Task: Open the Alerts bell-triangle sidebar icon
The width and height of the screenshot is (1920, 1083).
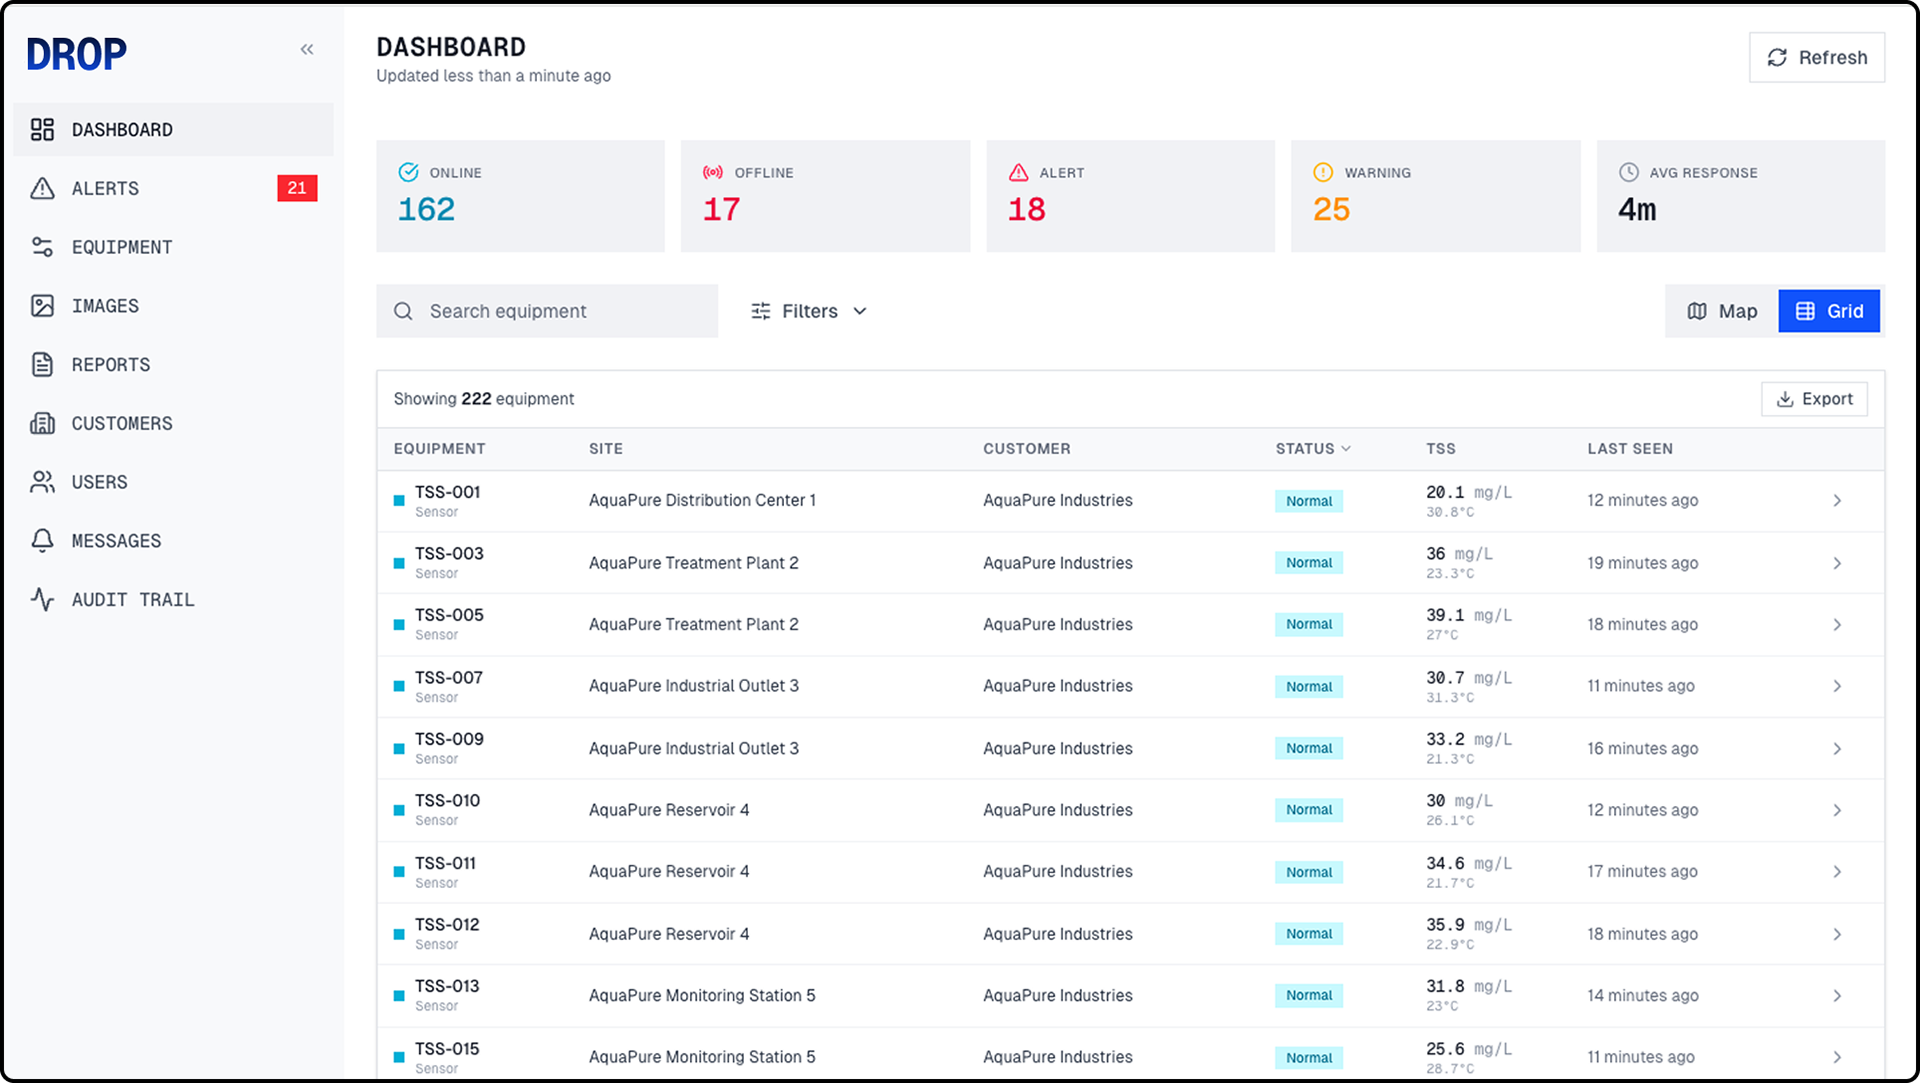Action: coord(42,188)
